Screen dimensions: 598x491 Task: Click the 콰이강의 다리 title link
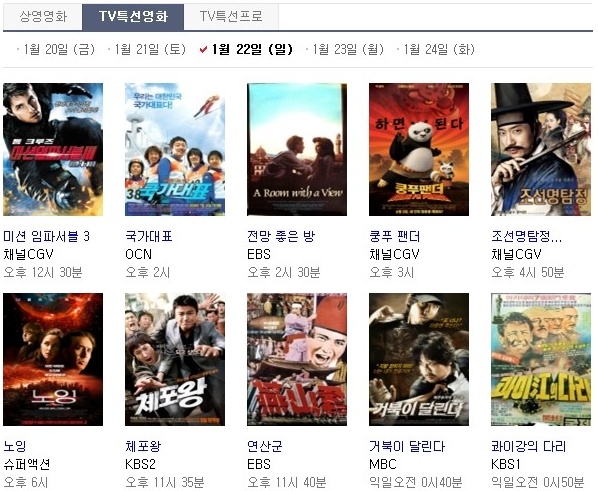(529, 446)
